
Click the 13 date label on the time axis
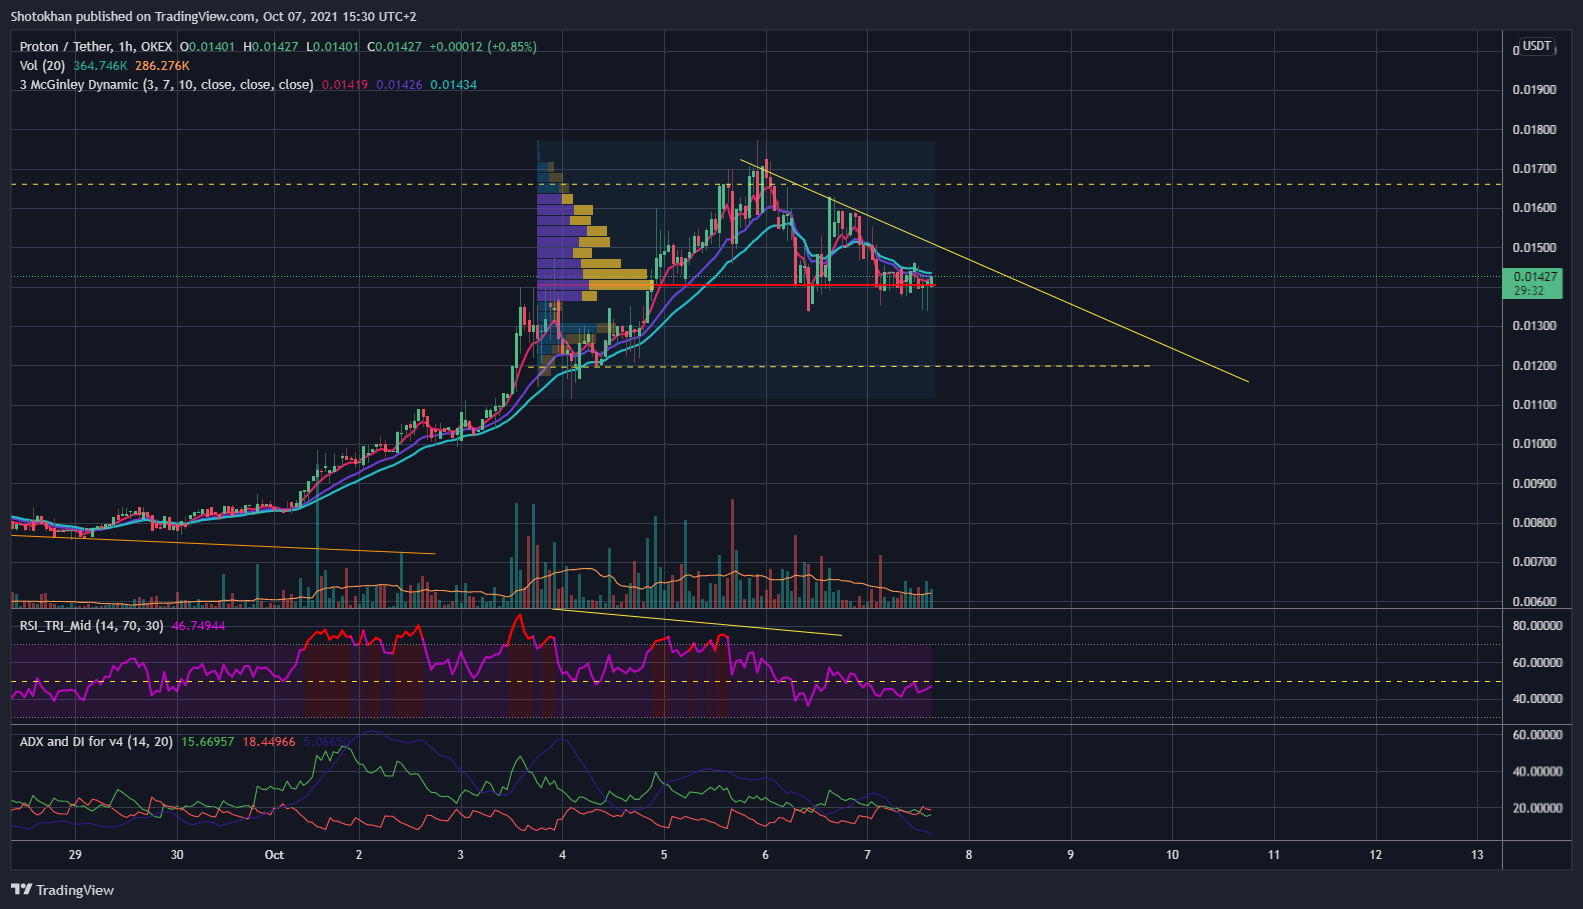pyautogui.click(x=1477, y=854)
